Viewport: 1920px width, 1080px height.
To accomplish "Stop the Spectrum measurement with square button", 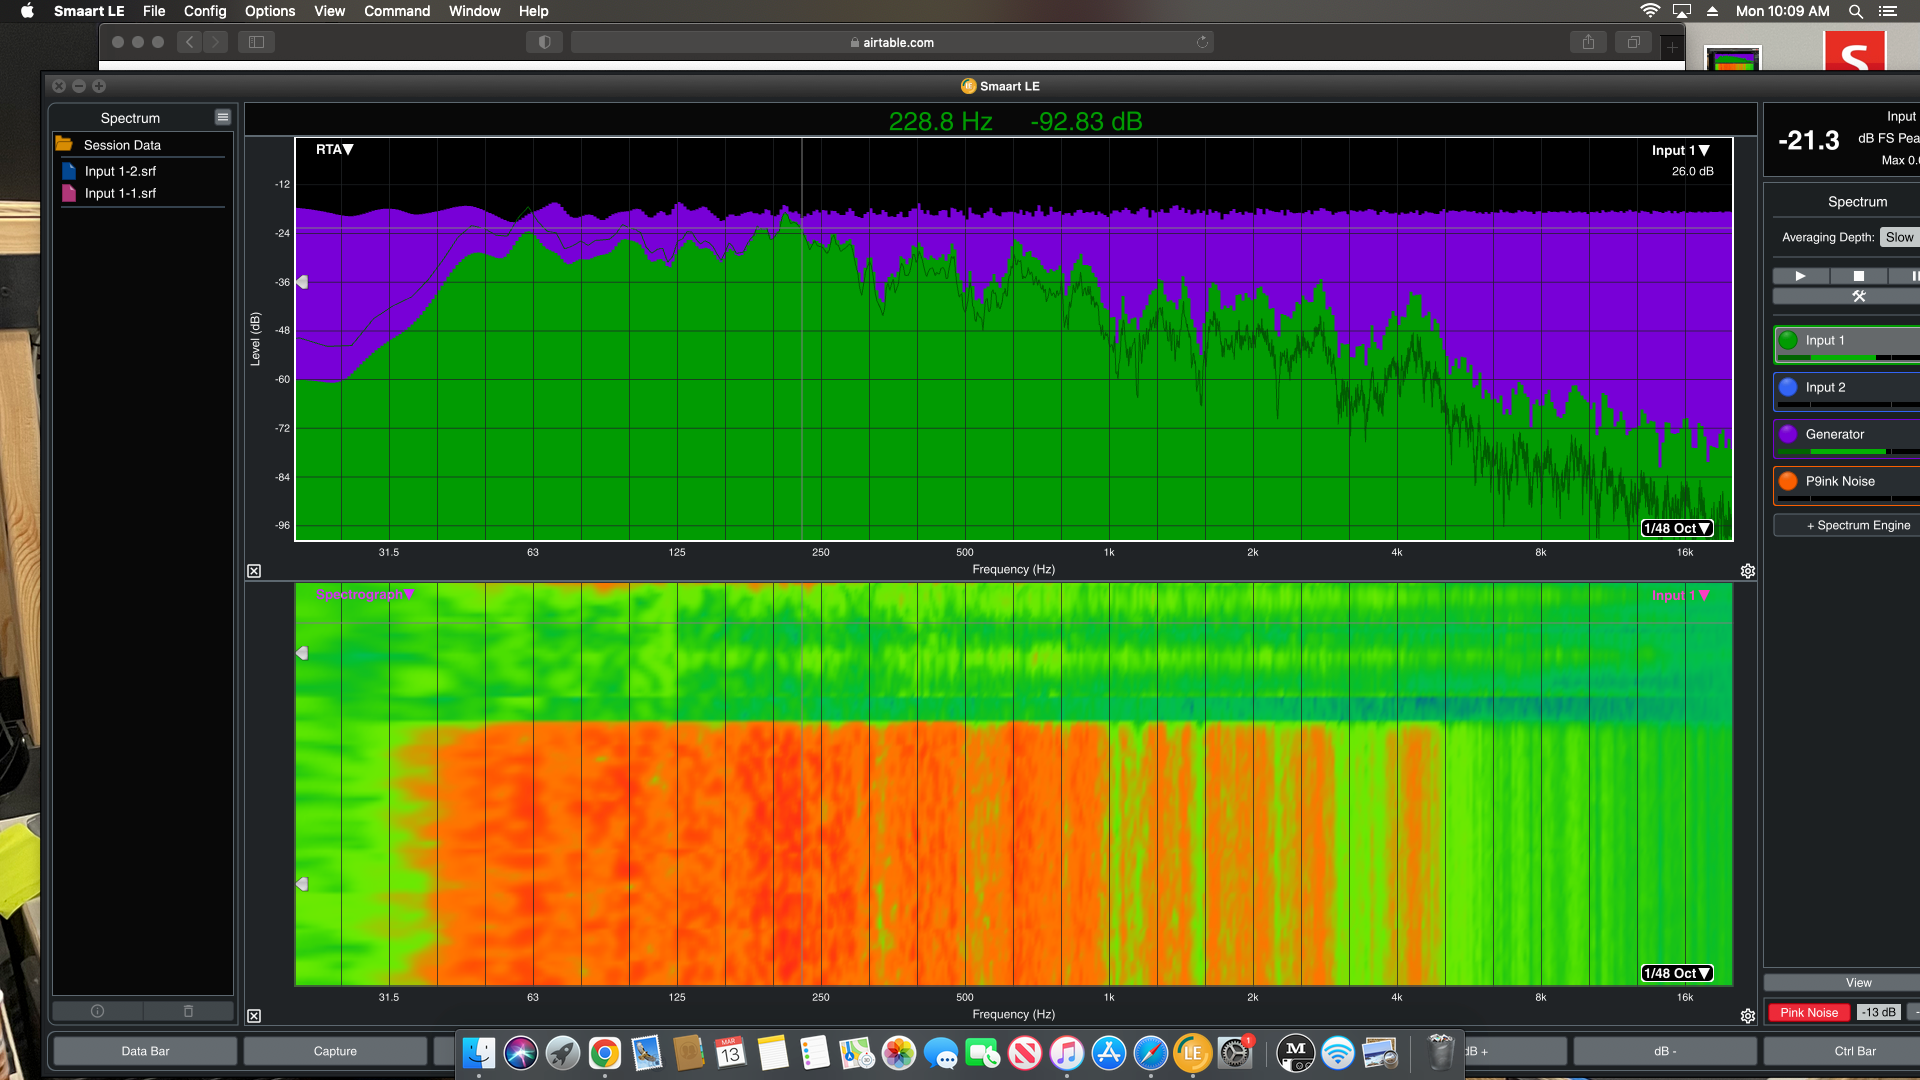I will (1858, 276).
